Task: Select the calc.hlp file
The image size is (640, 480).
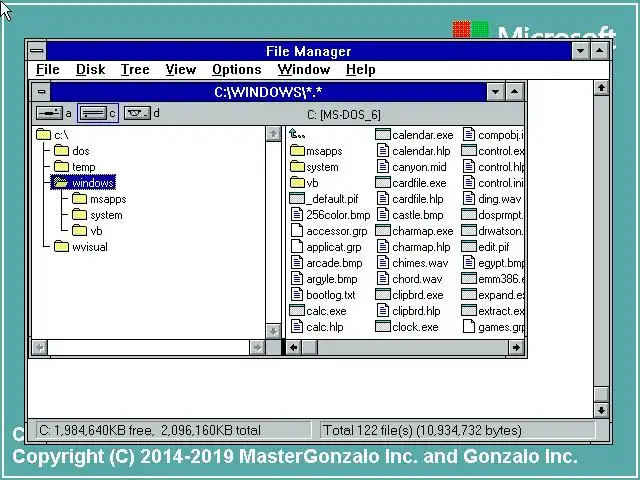Action: (317, 327)
